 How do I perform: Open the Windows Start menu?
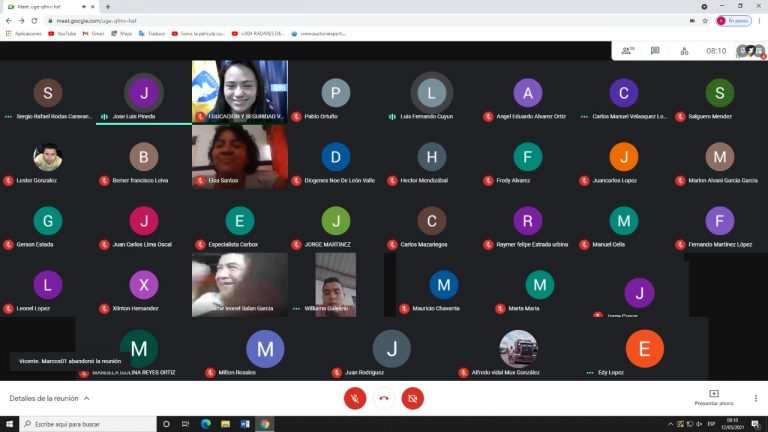point(9,424)
